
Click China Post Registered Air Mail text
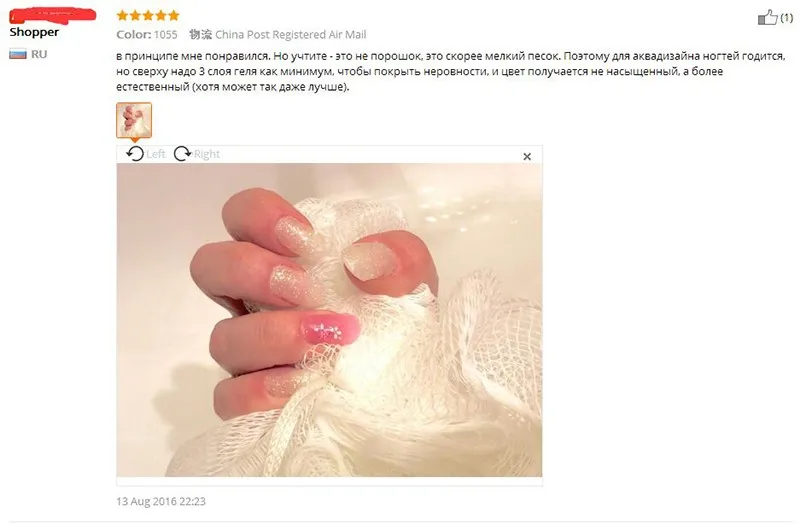tap(291, 35)
